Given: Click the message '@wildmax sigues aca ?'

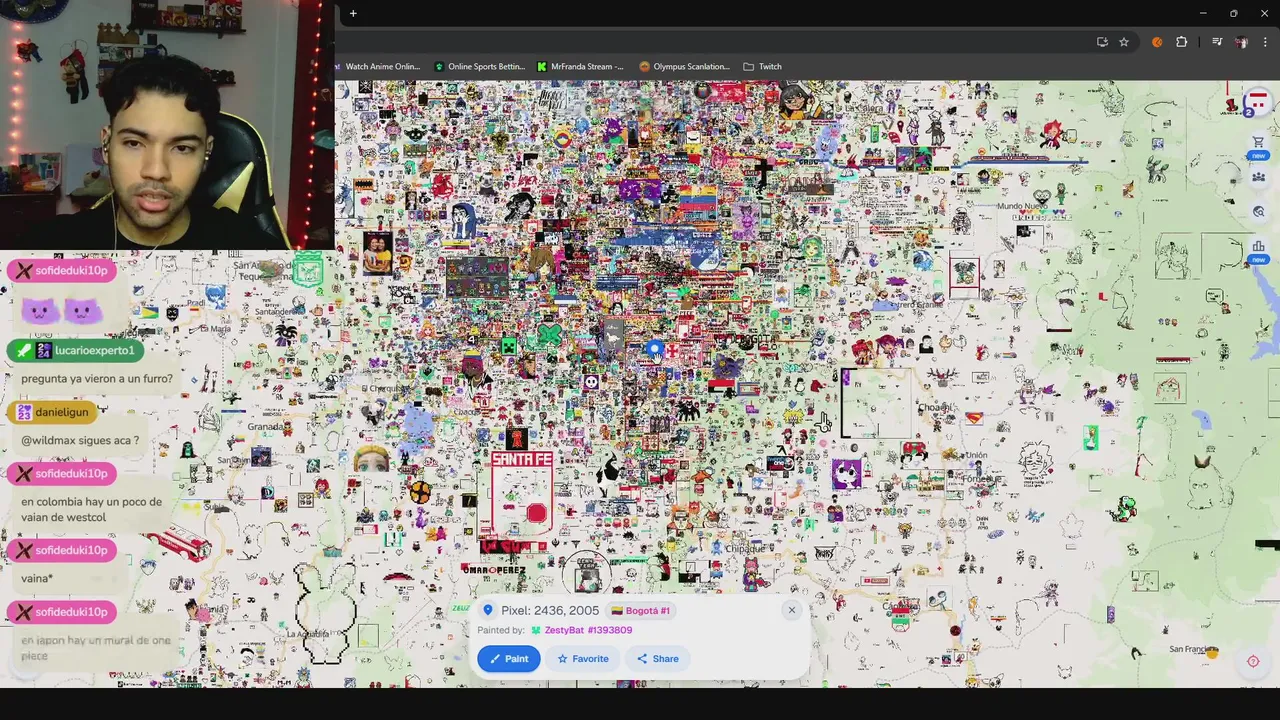Looking at the screenshot, I should (x=80, y=440).
